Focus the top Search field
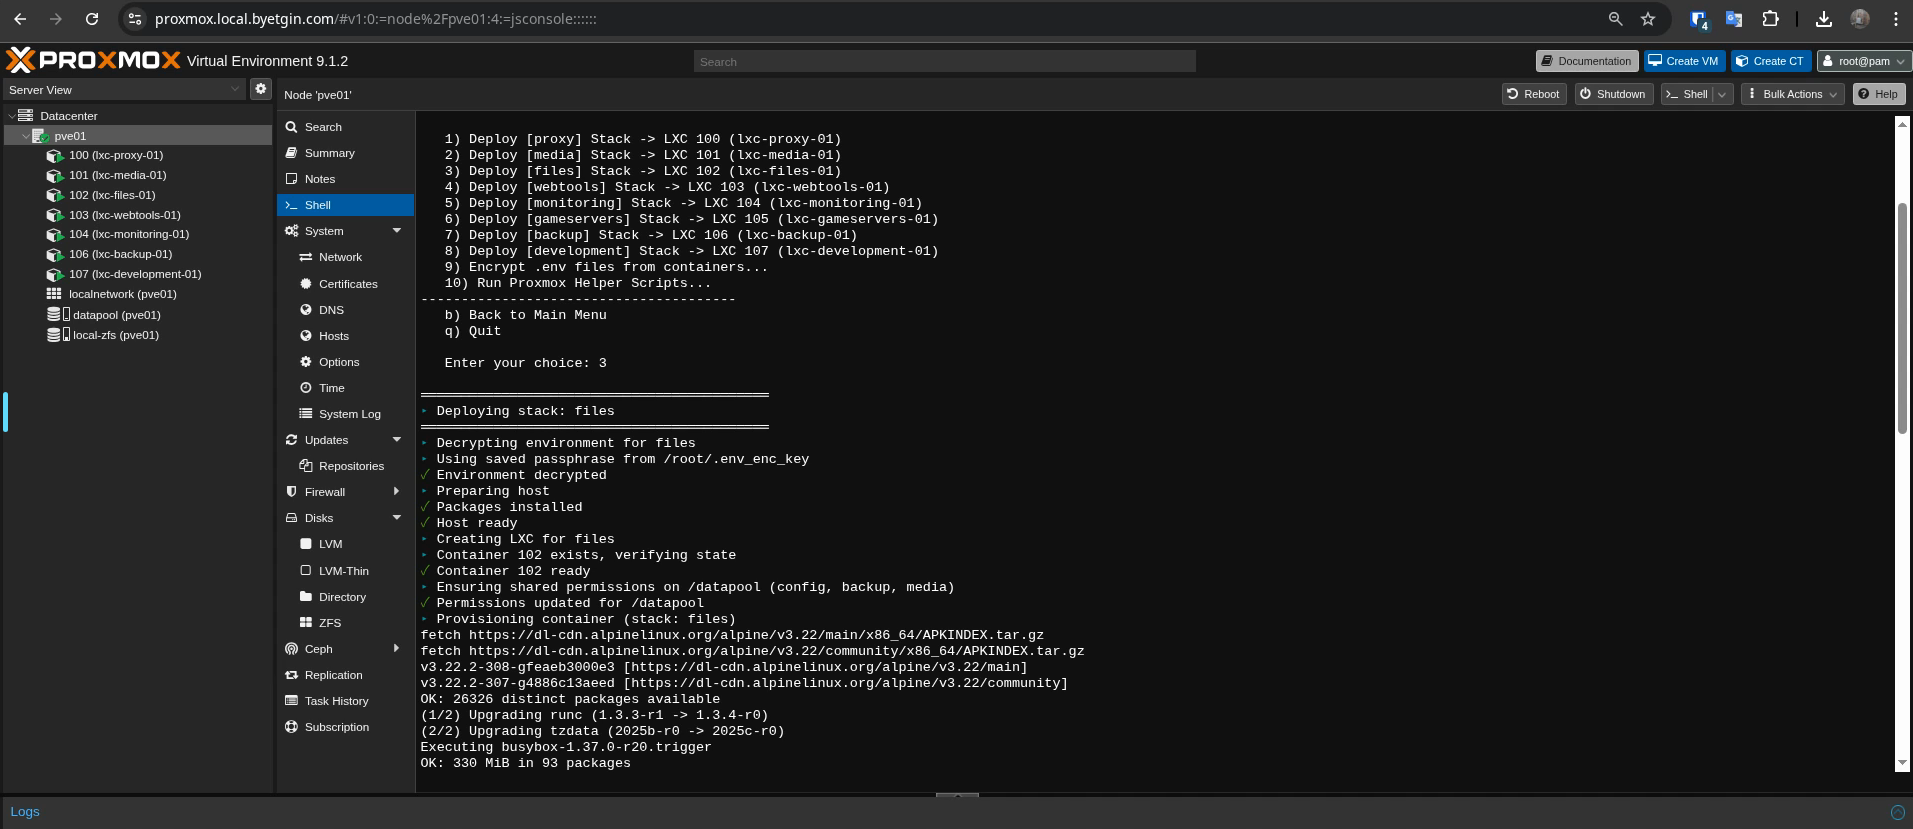 click(x=944, y=61)
